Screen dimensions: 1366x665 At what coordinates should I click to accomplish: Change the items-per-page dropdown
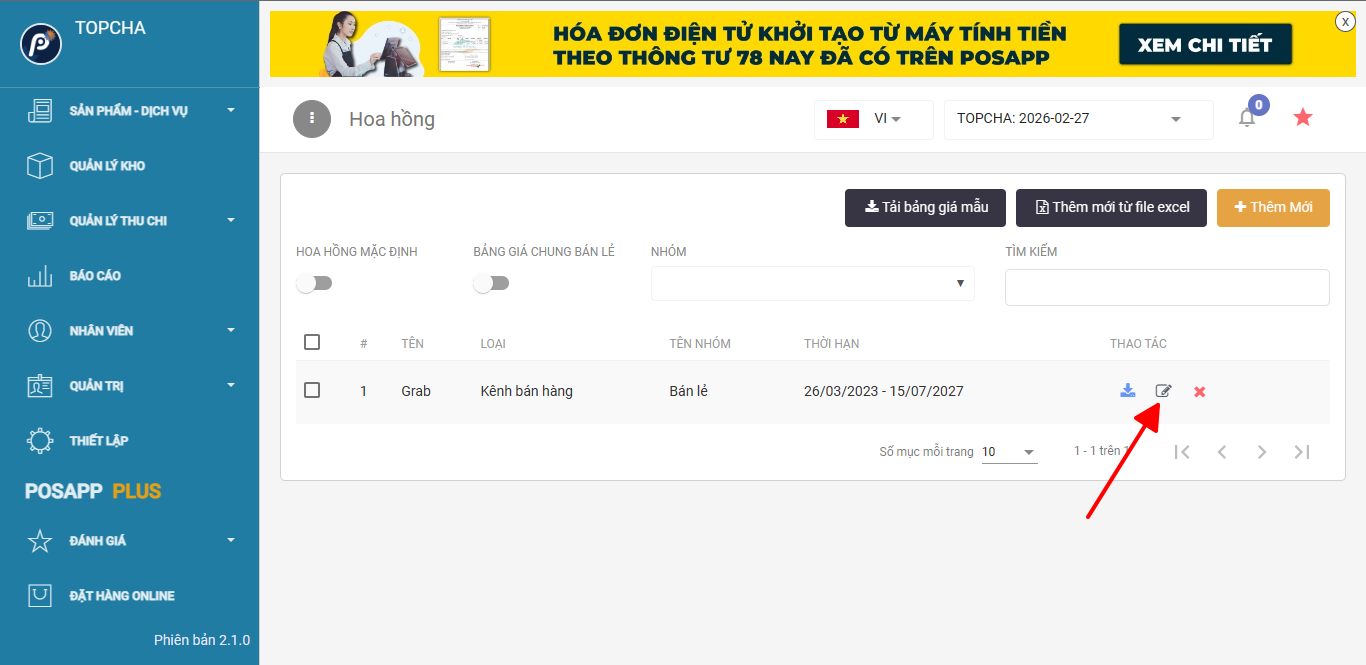(1008, 452)
